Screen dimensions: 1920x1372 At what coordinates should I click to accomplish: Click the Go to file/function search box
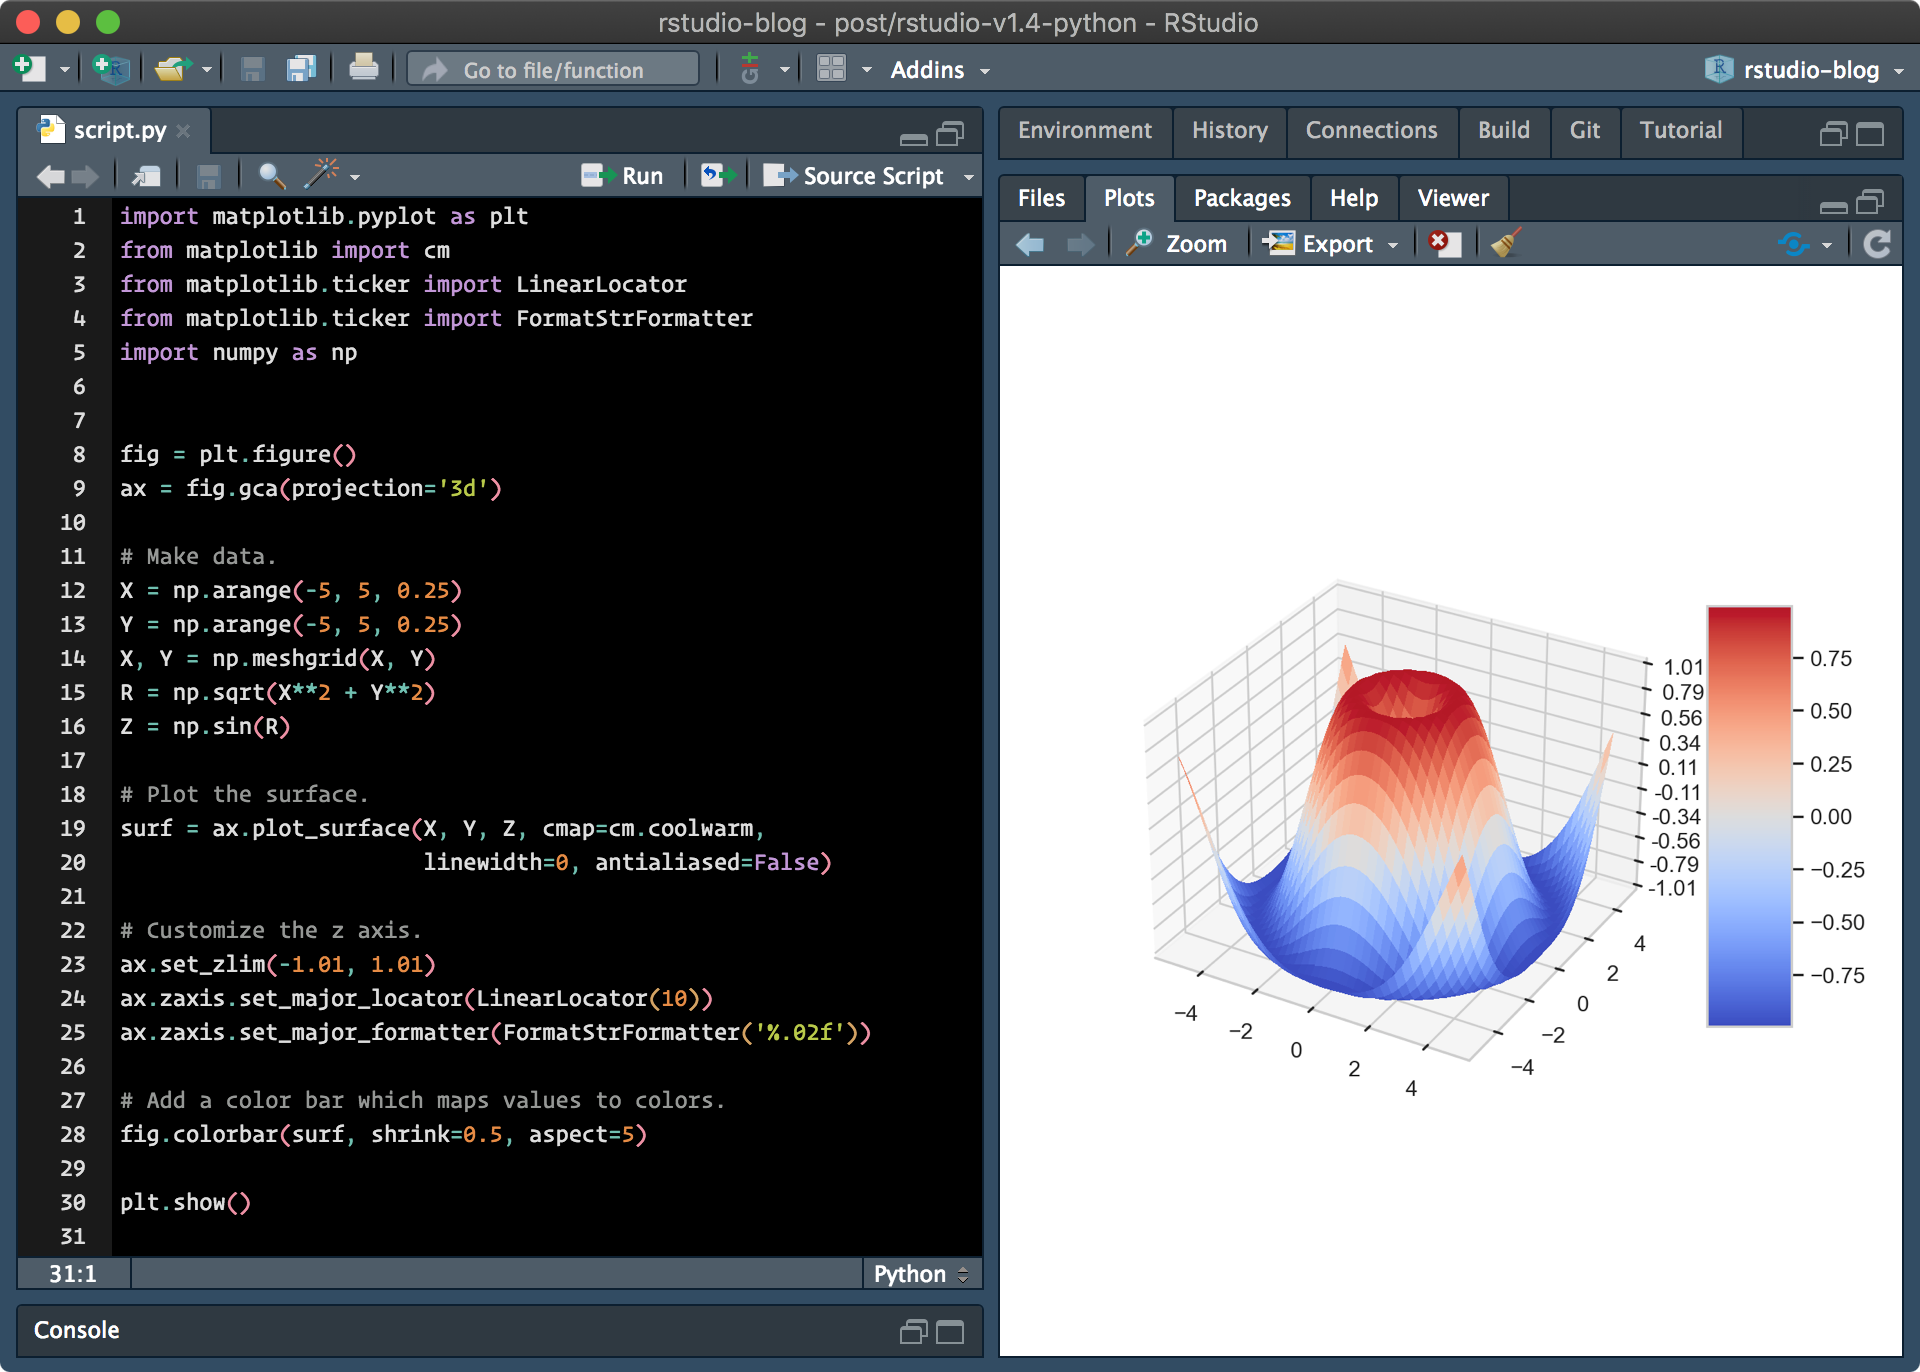[x=552, y=69]
